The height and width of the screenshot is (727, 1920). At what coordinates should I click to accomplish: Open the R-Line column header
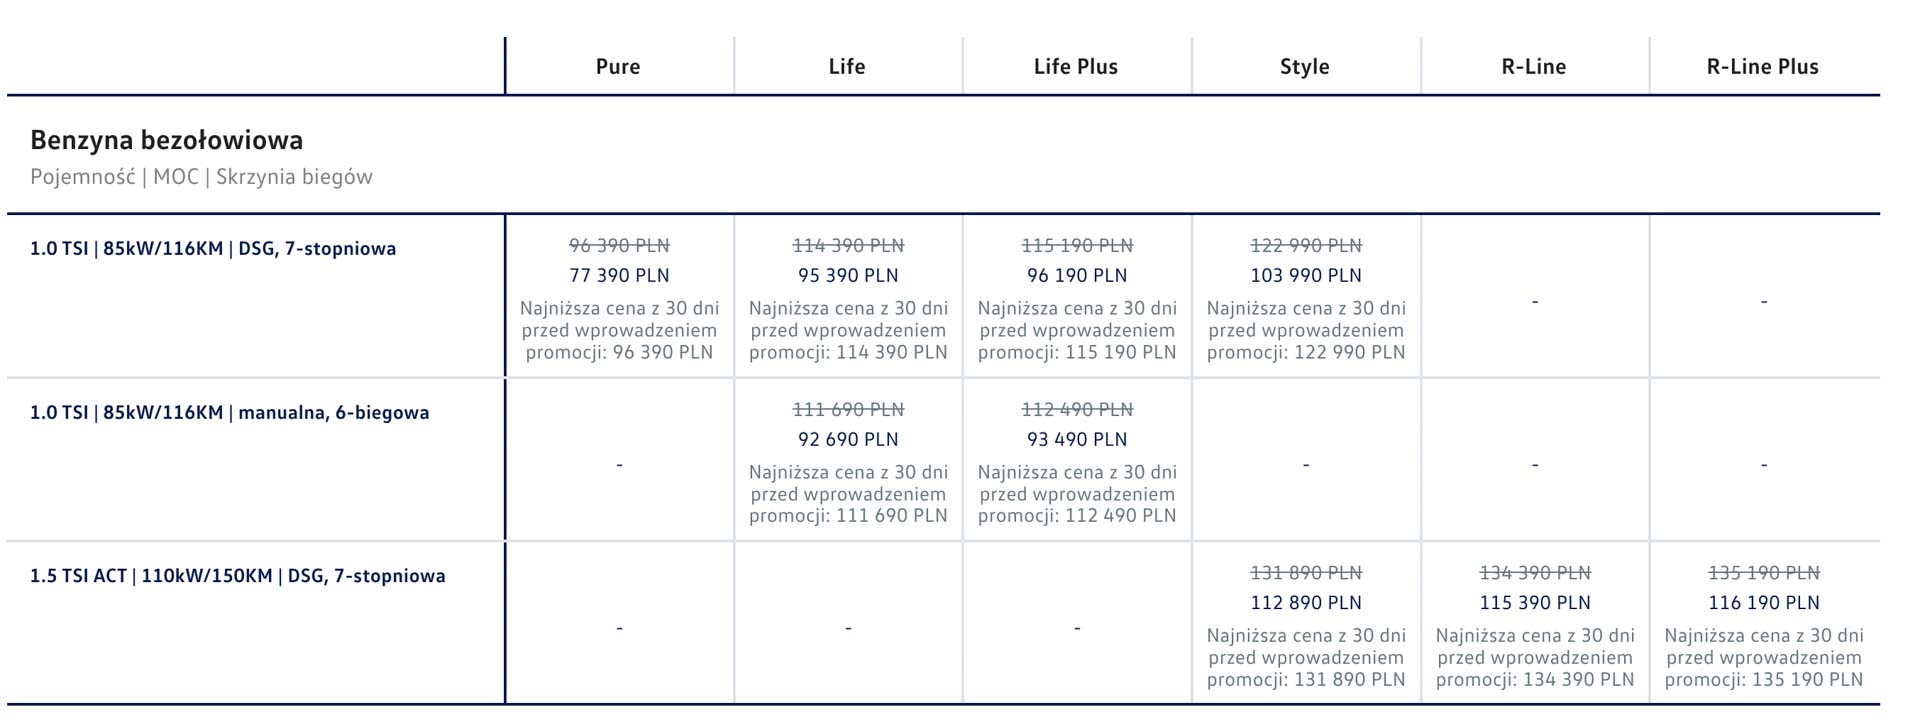pos(1534,67)
